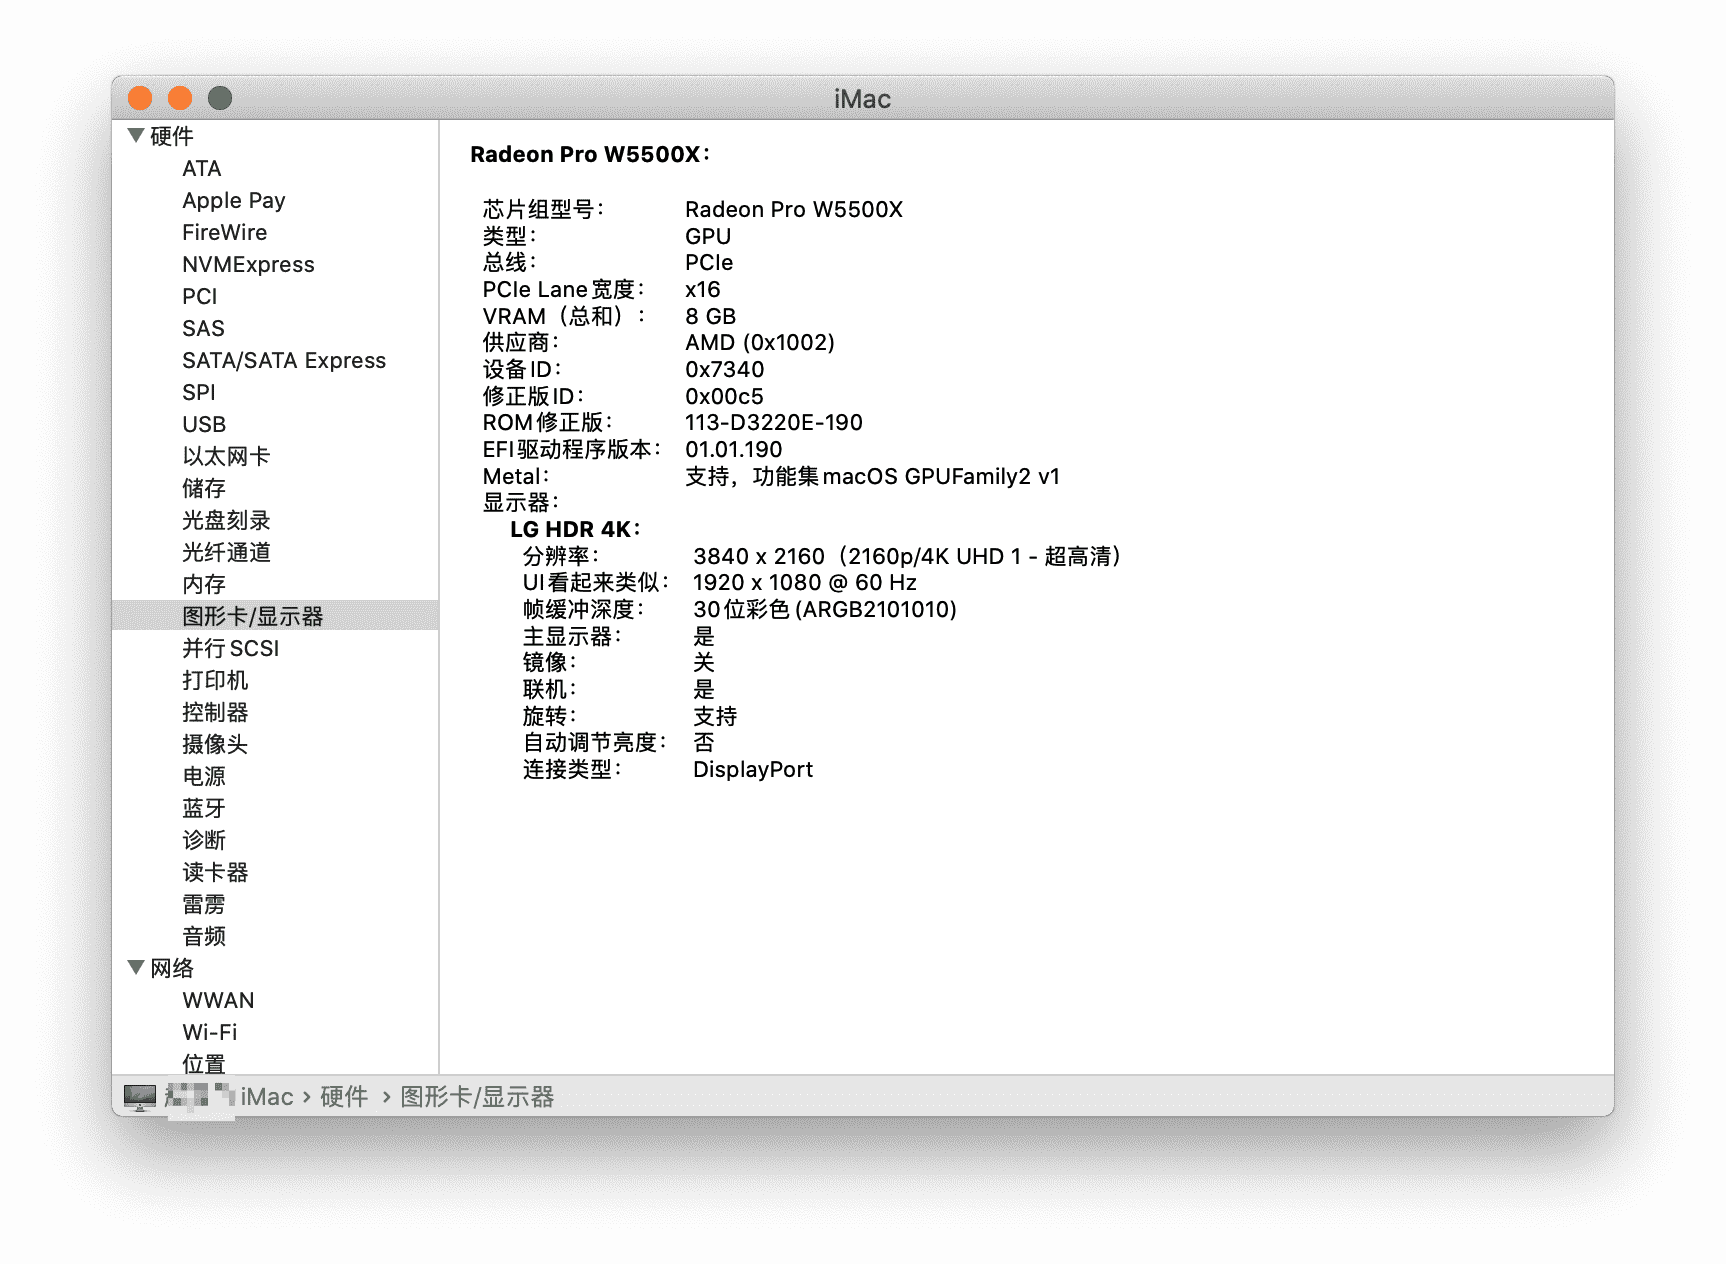1726x1264 pixels.
Task: Click the AMD (0x1002) vendor value
Action: 760,343
